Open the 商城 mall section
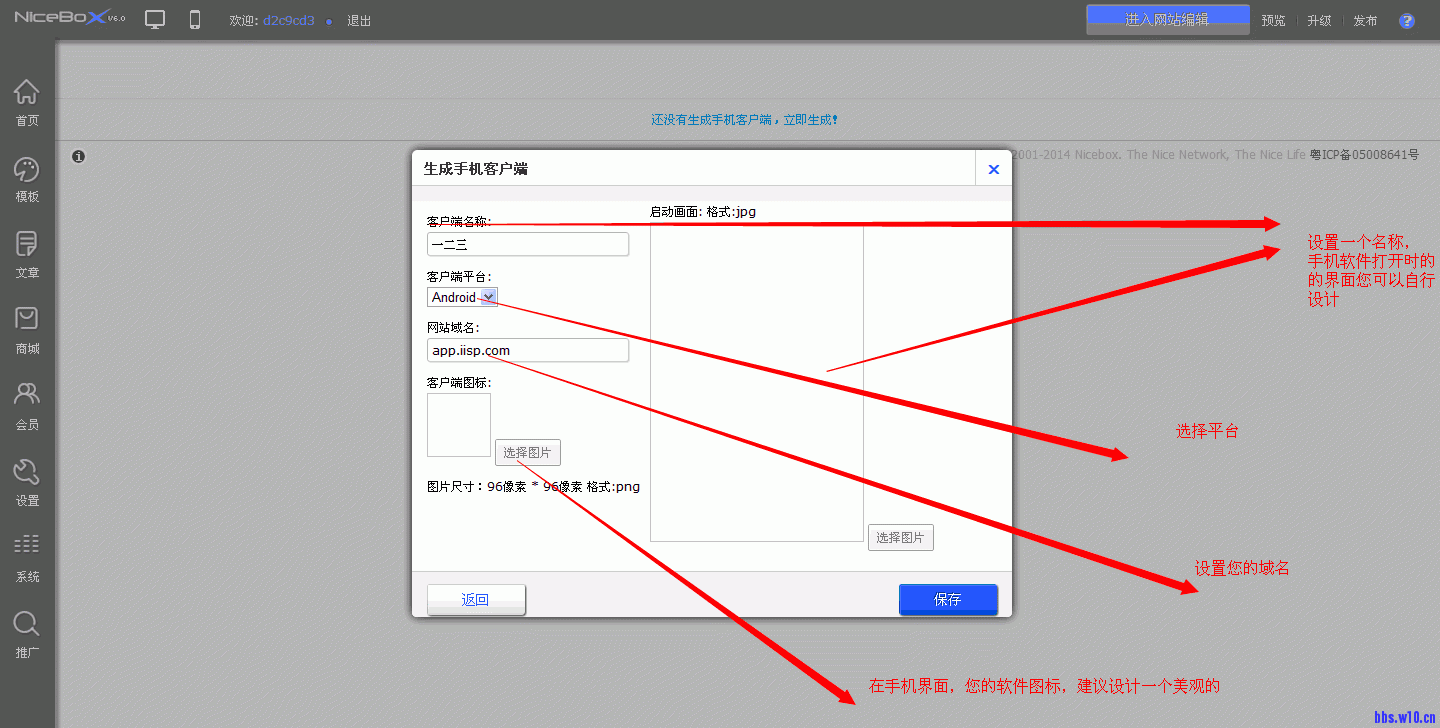 pos(27,328)
